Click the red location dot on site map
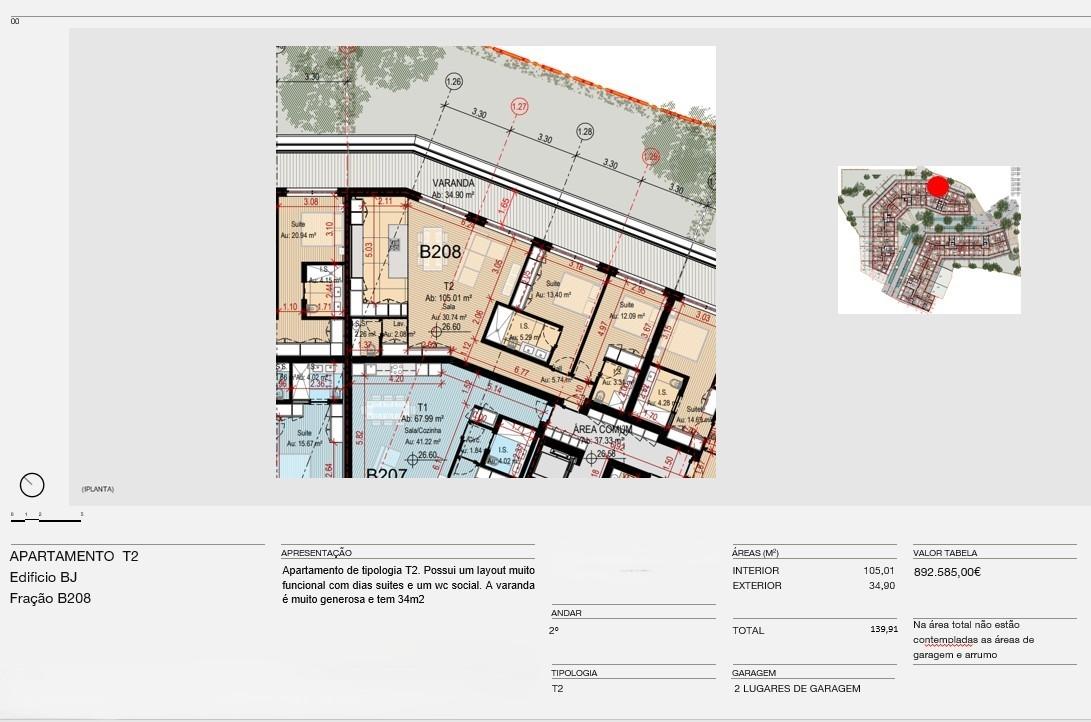This screenshot has height=722, width=1091. tap(937, 186)
